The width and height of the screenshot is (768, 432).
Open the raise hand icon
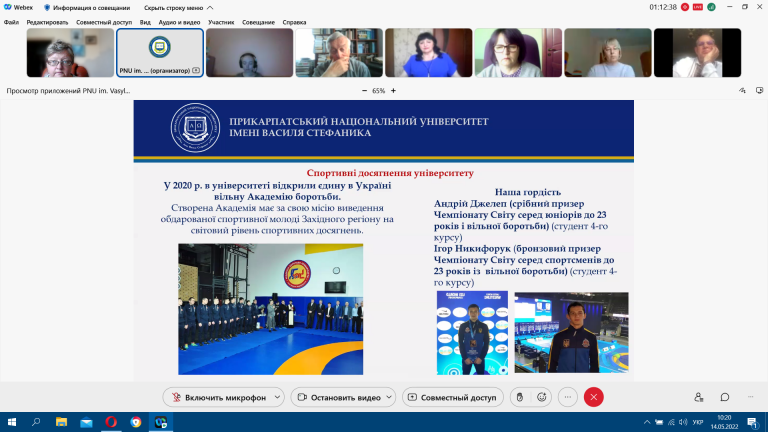tap(520, 397)
